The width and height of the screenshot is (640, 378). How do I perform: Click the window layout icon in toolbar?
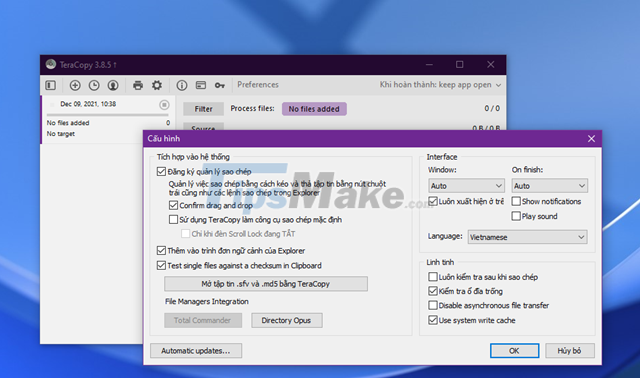pos(201,85)
